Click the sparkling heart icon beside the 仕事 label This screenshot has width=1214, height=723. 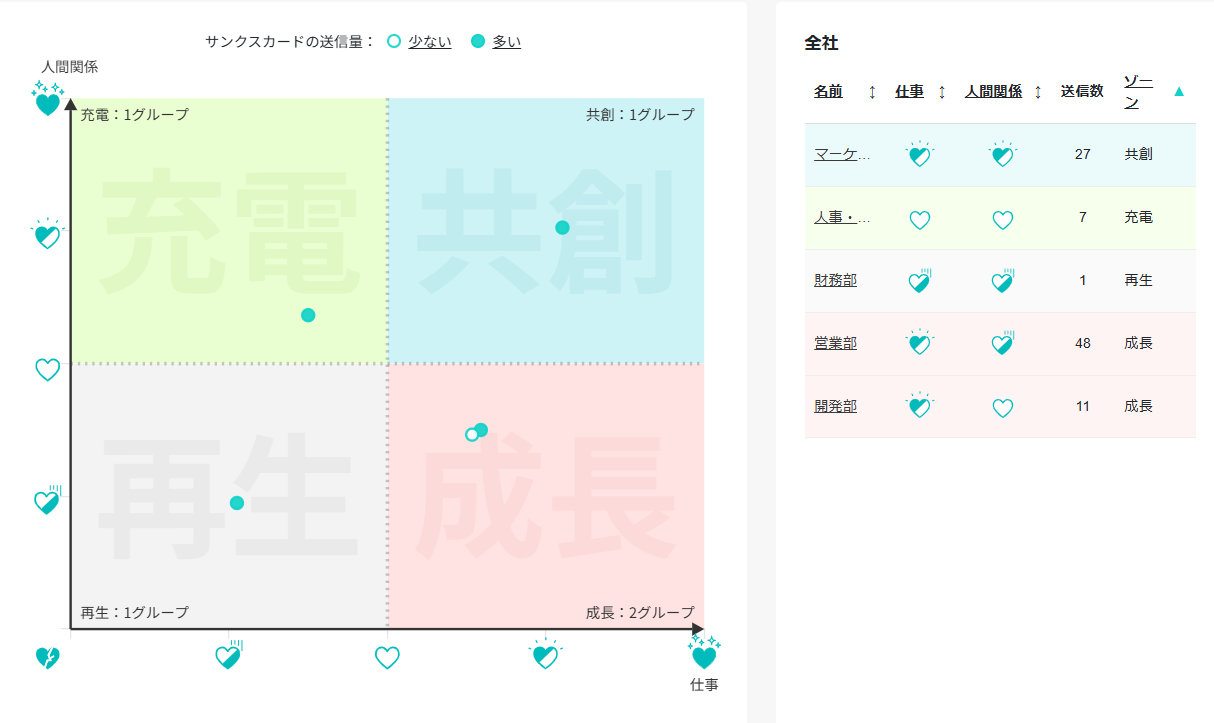[x=705, y=655]
